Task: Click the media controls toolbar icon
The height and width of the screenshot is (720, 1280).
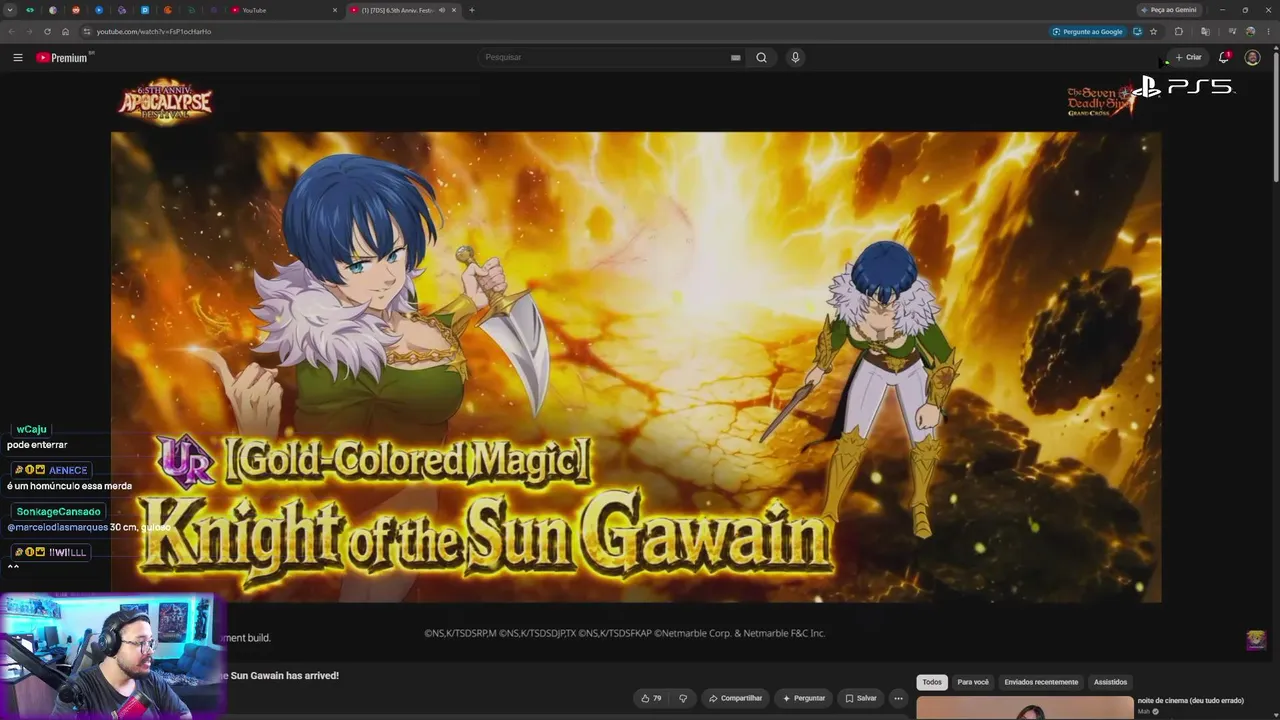Action: [1232, 31]
